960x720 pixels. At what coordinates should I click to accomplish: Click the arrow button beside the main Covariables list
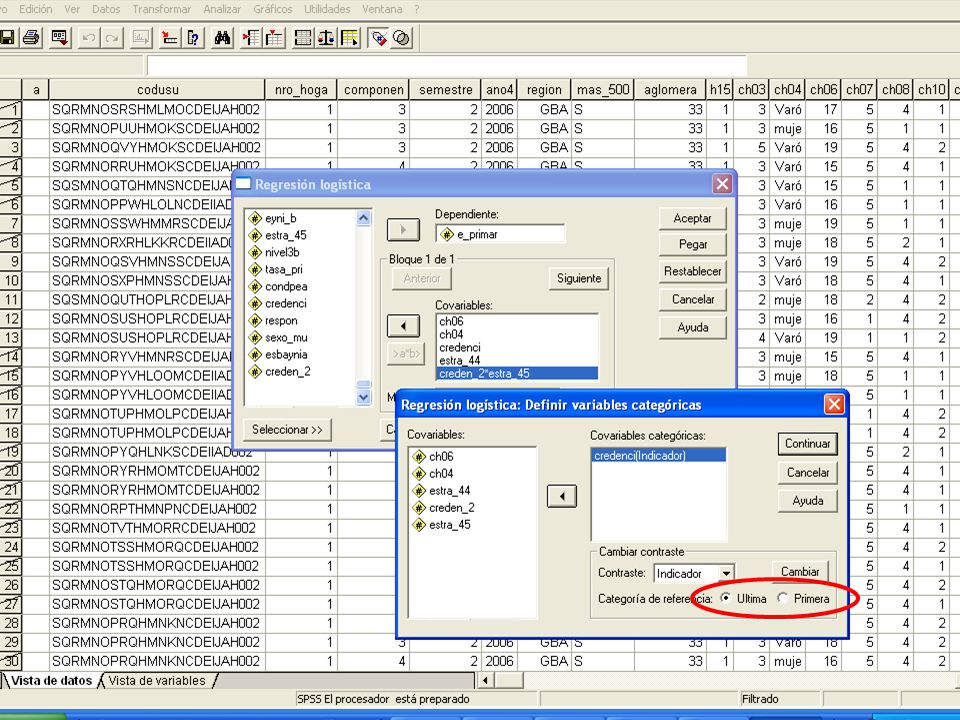[403, 326]
